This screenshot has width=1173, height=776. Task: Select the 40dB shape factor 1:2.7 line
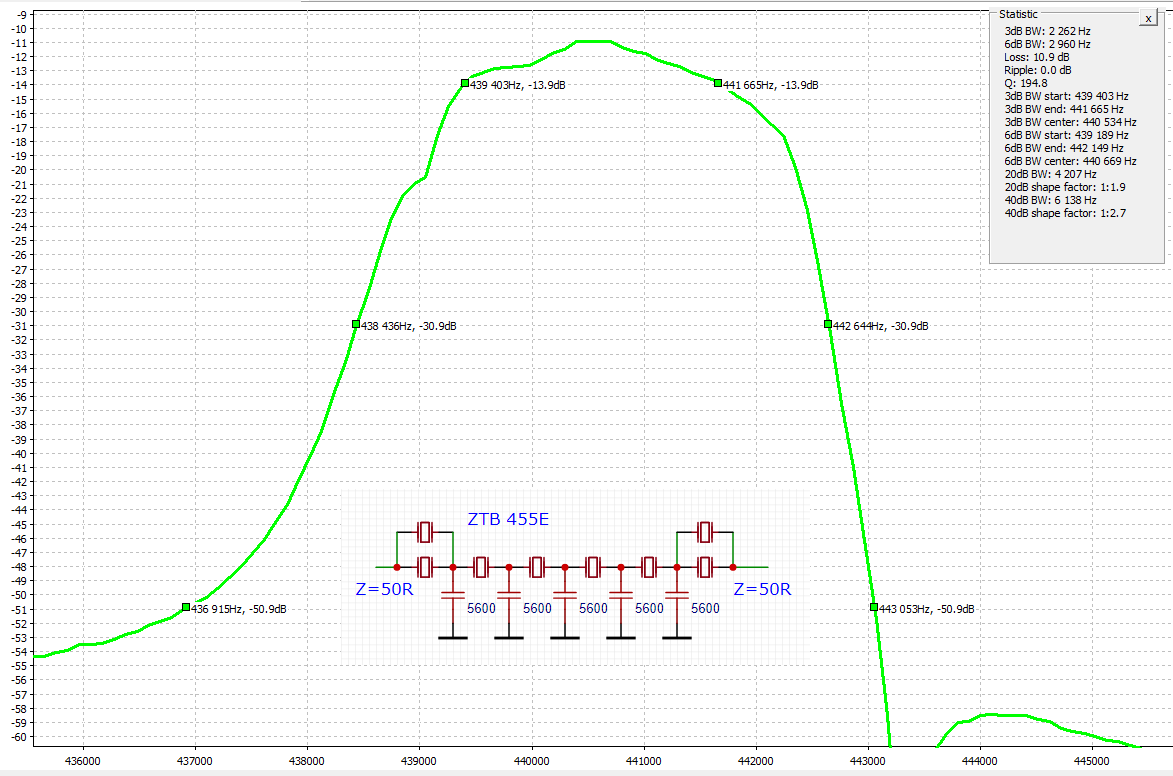pyautogui.click(x=1059, y=213)
